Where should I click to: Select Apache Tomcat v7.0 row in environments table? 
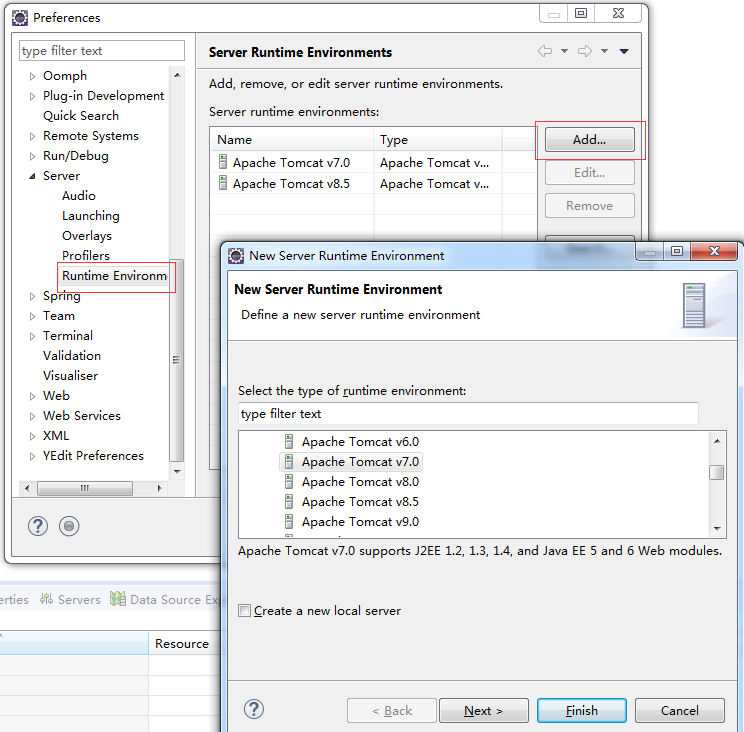click(373, 163)
